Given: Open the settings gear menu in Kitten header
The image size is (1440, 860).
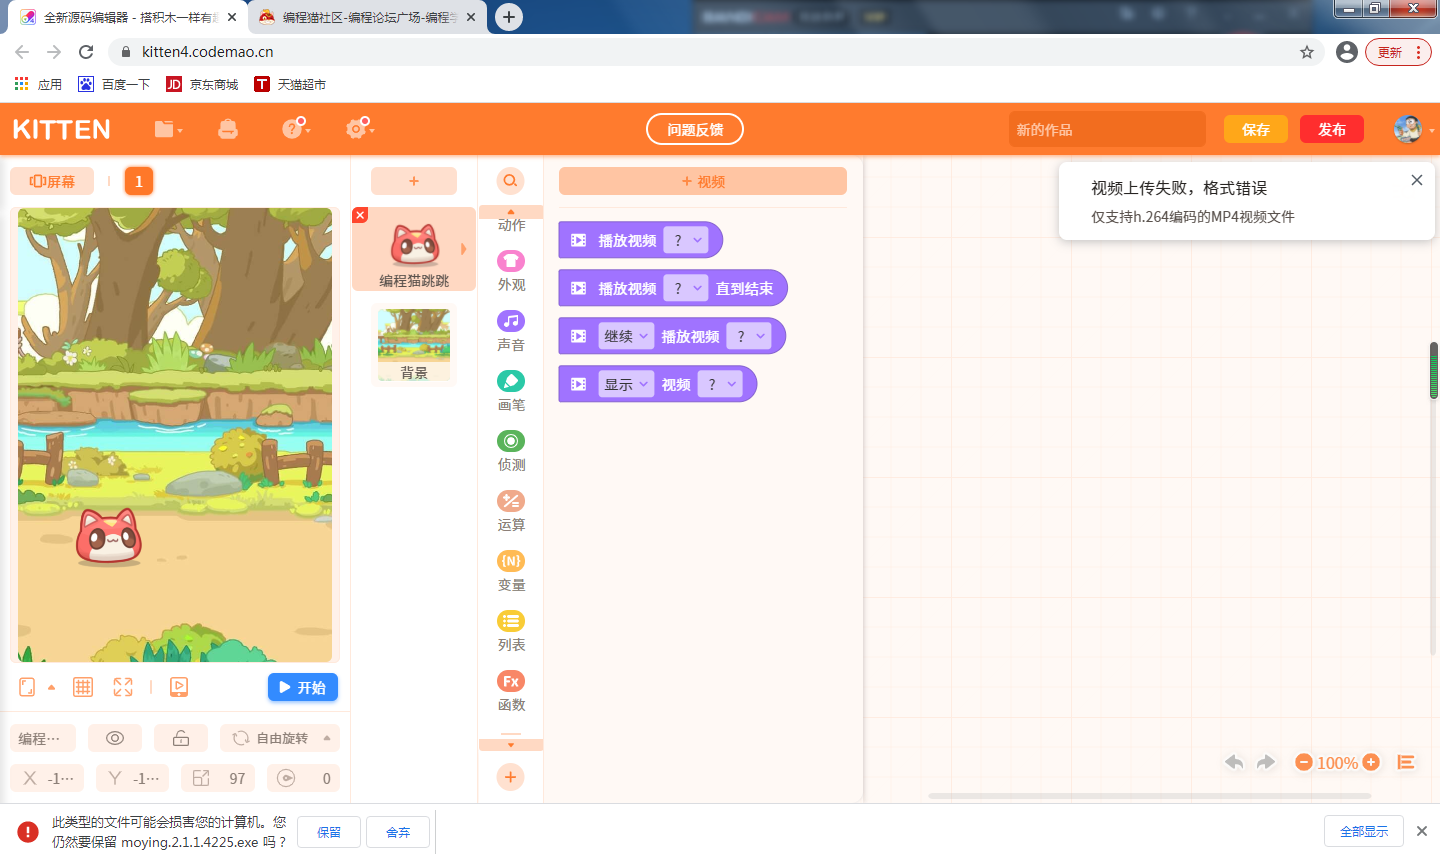Looking at the screenshot, I should coord(359,128).
